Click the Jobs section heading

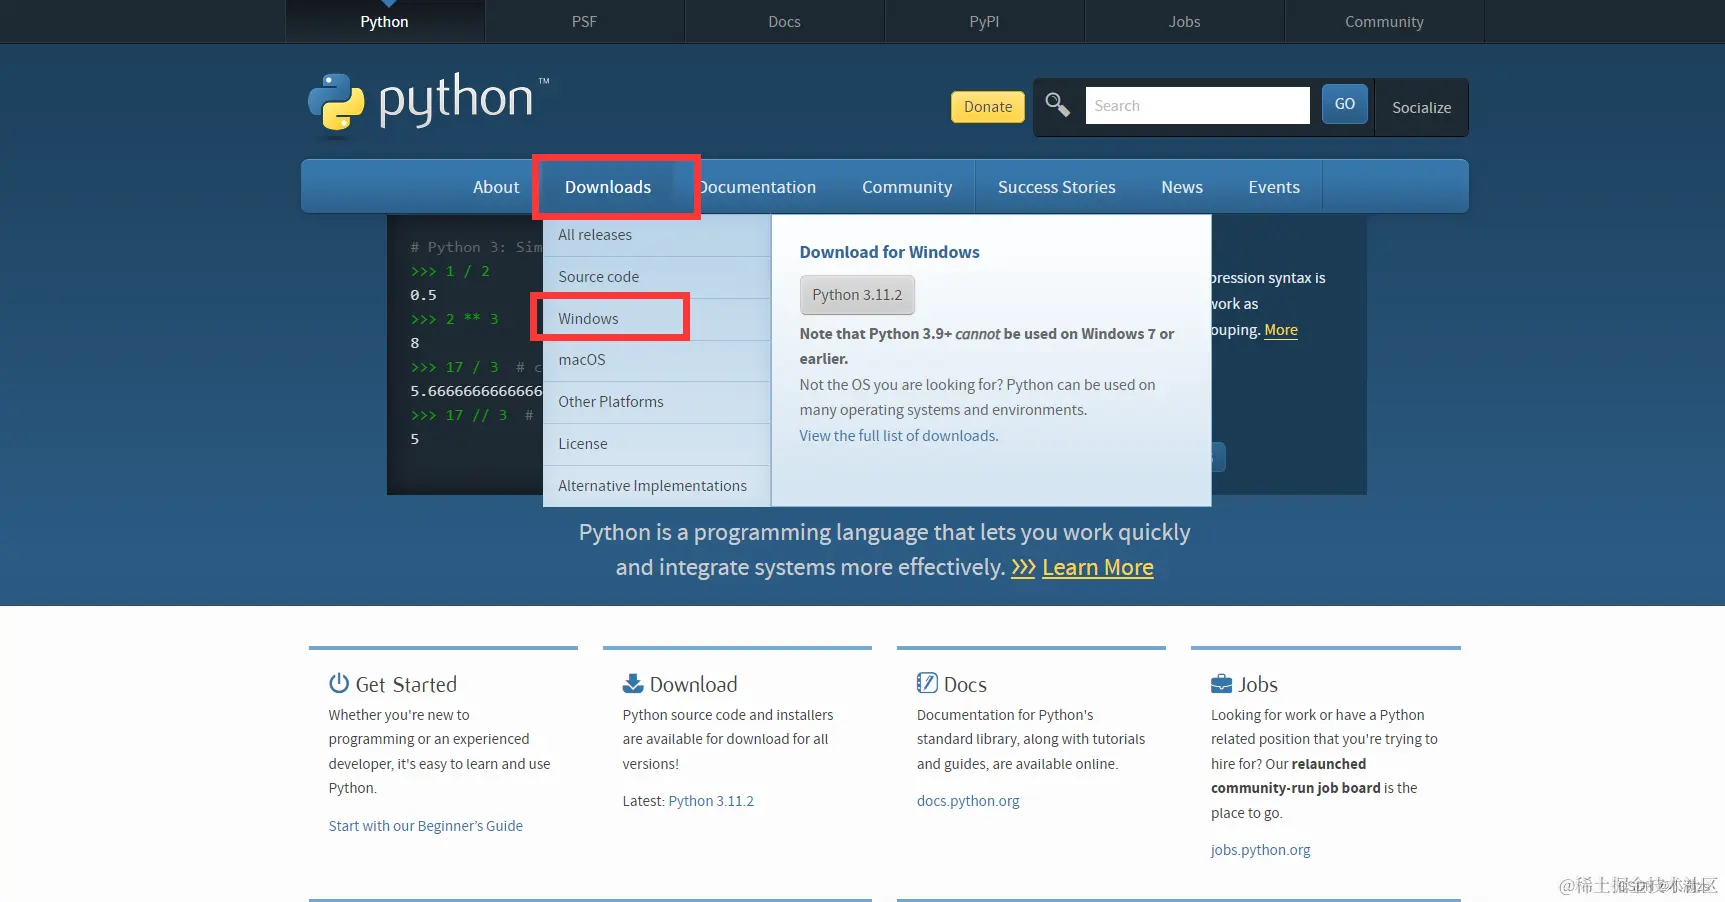click(1258, 684)
